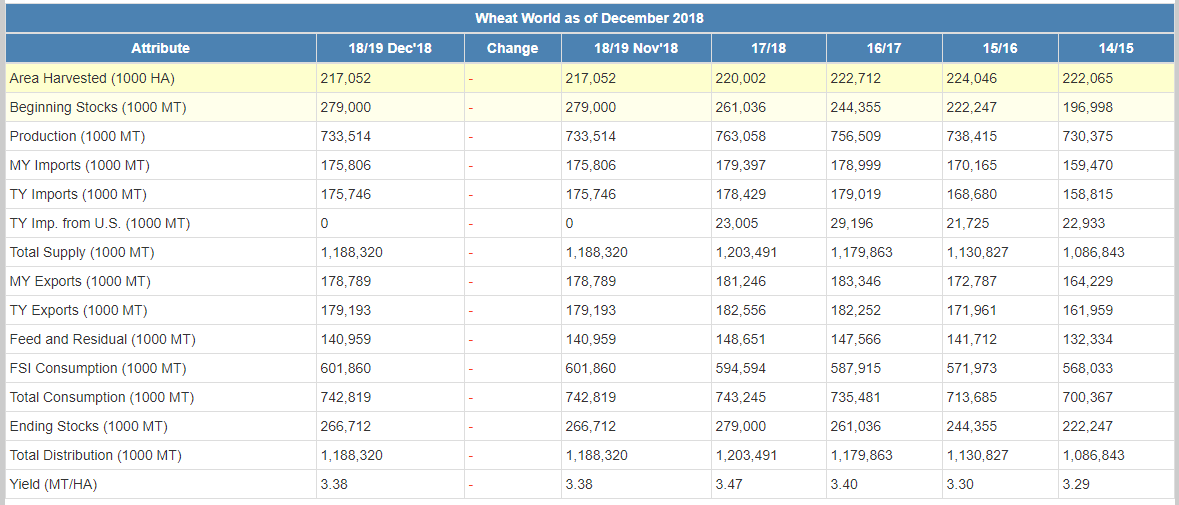The image size is (1179, 505).
Task: Select the Yield (MT/HA) row label
Action: tap(54, 484)
